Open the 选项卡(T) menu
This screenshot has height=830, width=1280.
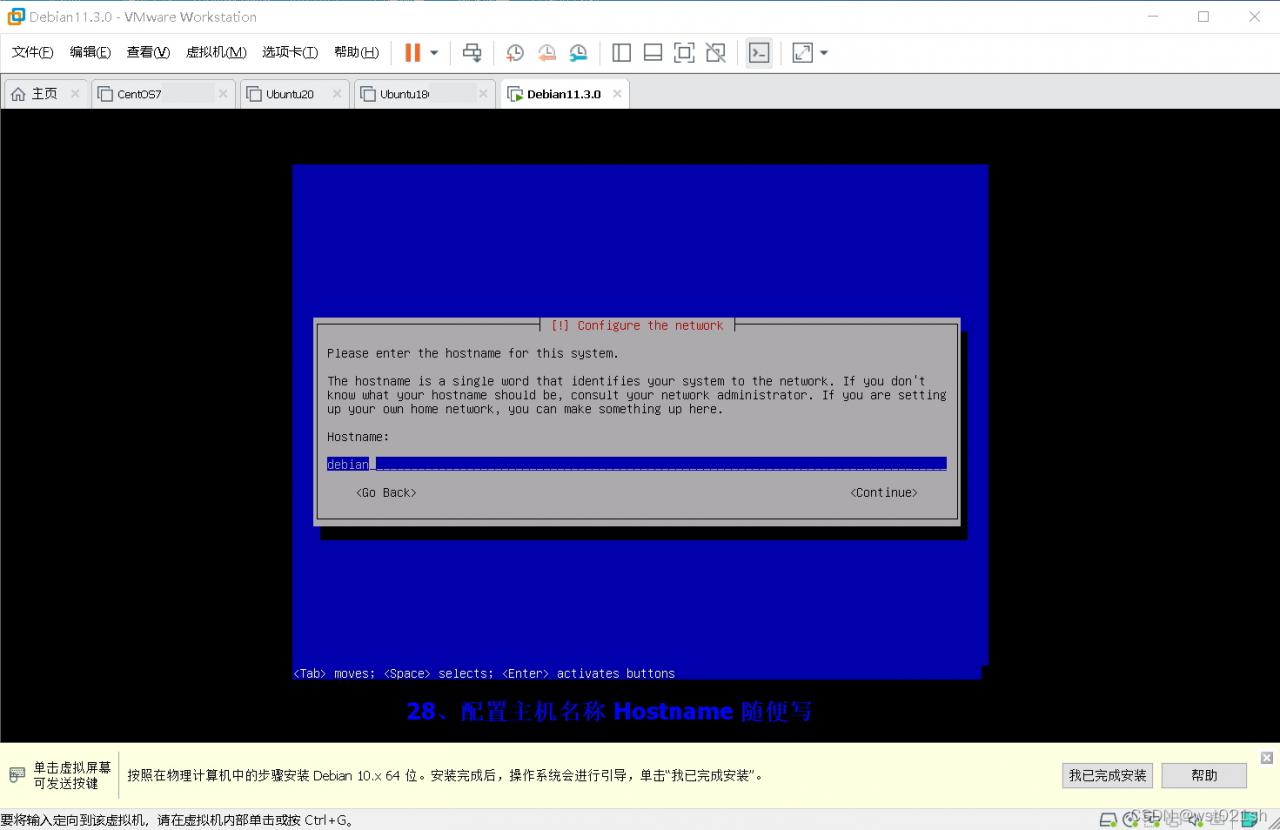point(290,53)
